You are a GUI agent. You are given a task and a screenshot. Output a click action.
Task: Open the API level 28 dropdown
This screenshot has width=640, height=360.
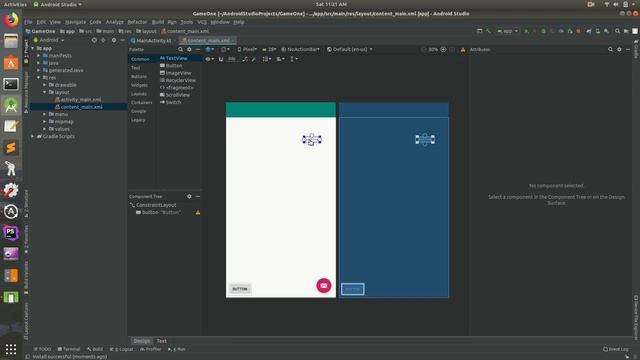click(269, 49)
